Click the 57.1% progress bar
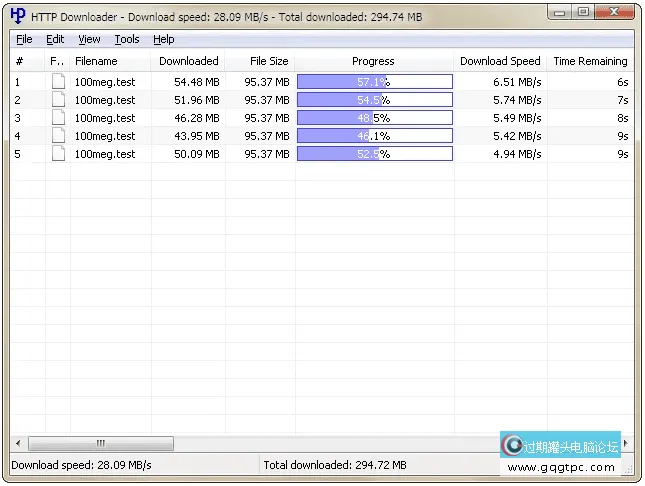This screenshot has height=486, width=645. click(x=375, y=81)
